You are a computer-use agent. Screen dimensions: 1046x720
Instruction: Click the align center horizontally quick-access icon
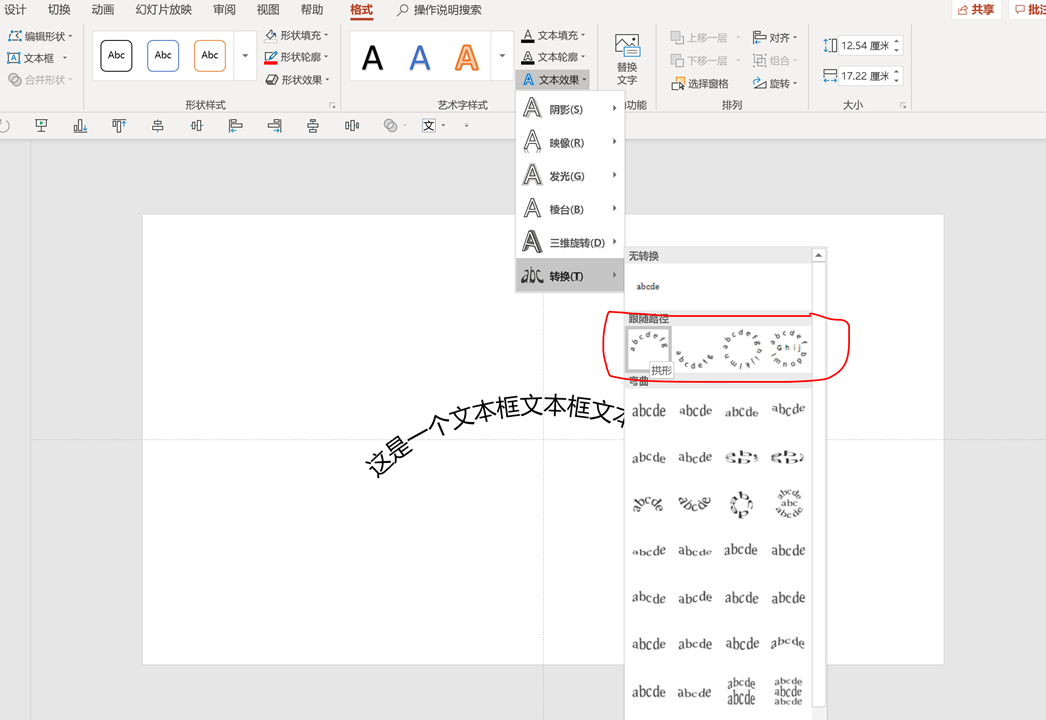157,125
